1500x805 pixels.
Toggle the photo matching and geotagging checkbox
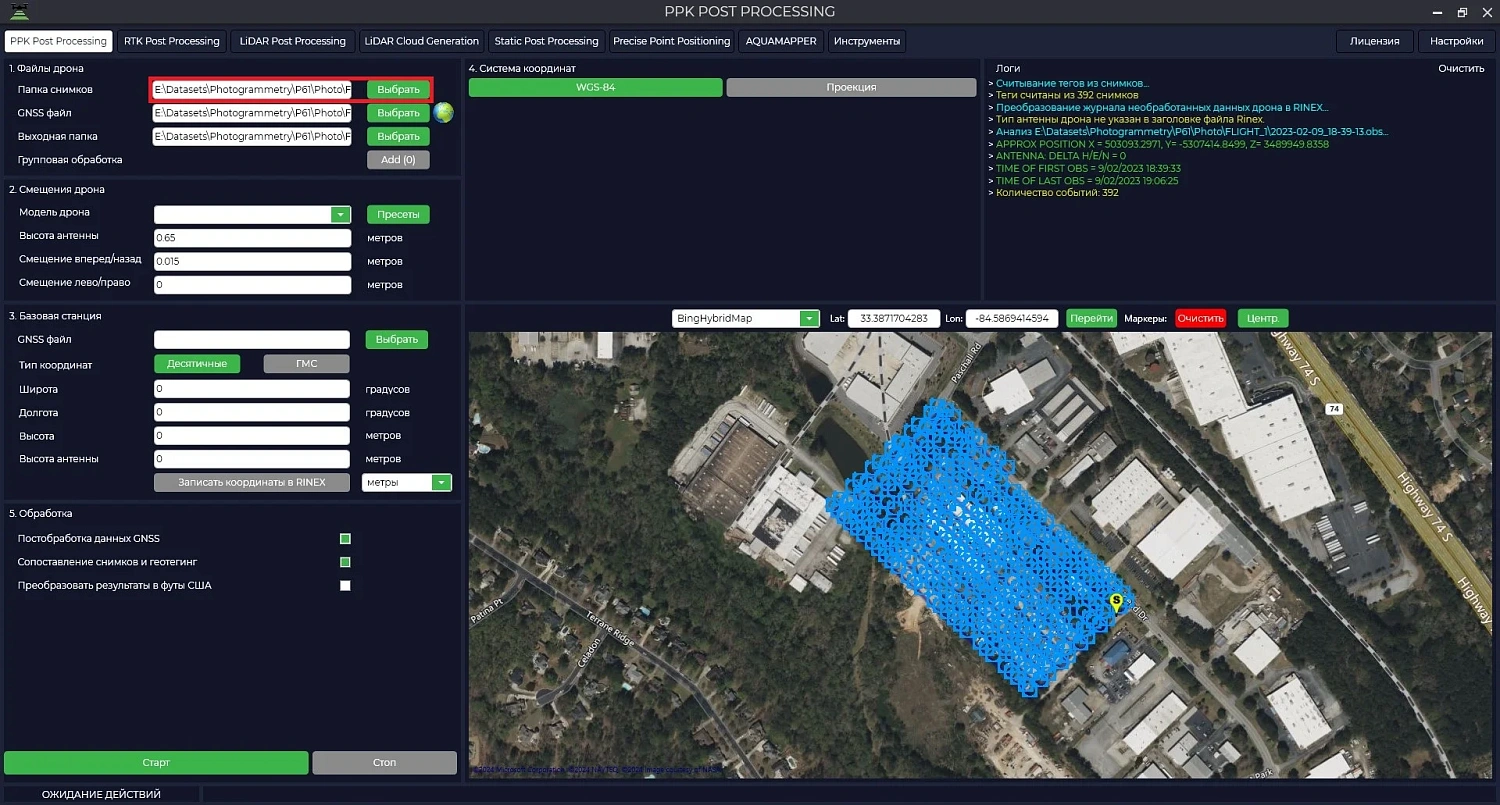tap(345, 562)
